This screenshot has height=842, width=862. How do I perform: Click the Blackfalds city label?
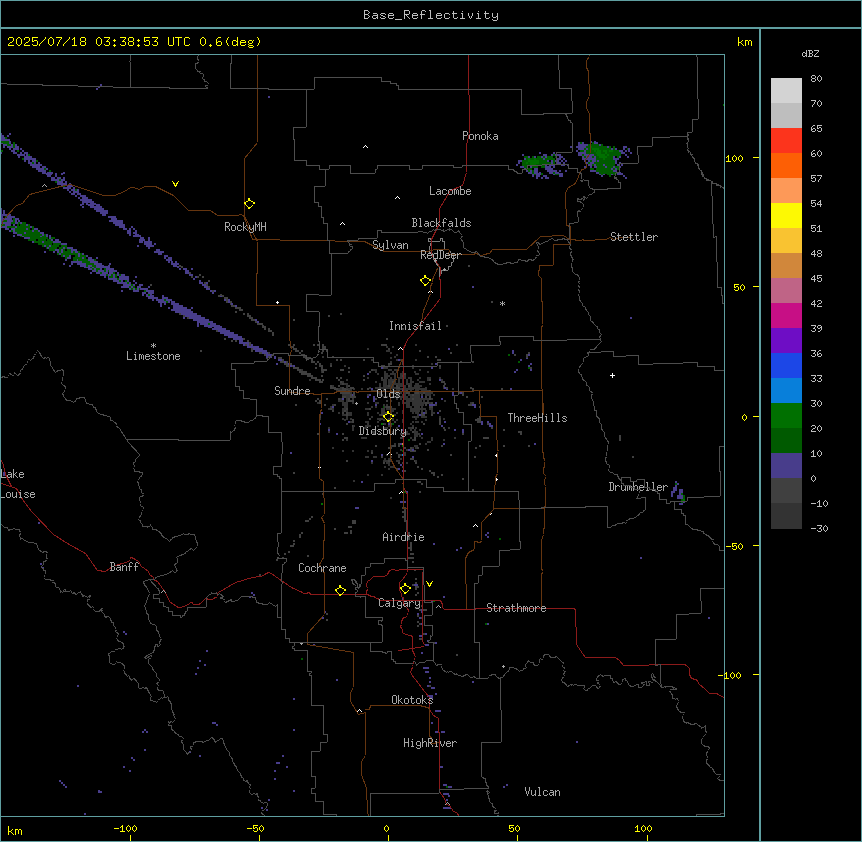(x=441, y=223)
